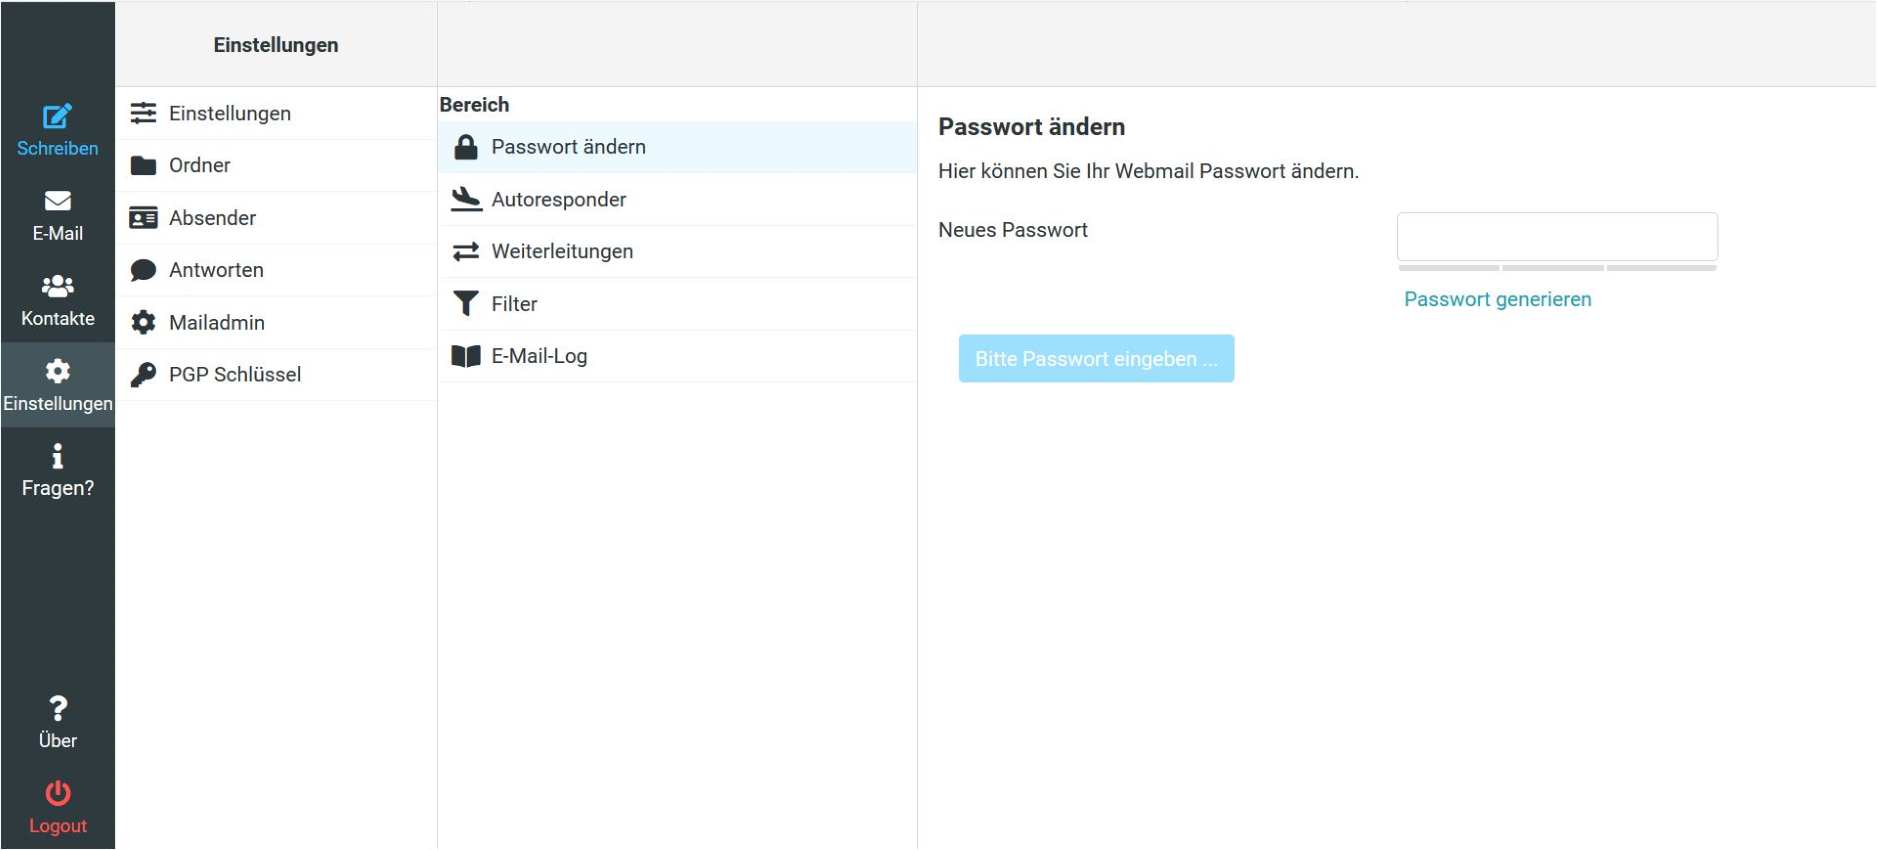This screenshot has width=1877, height=850.
Task: Click the PGP Schlüssel key icon
Action: pyautogui.click(x=144, y=375)
